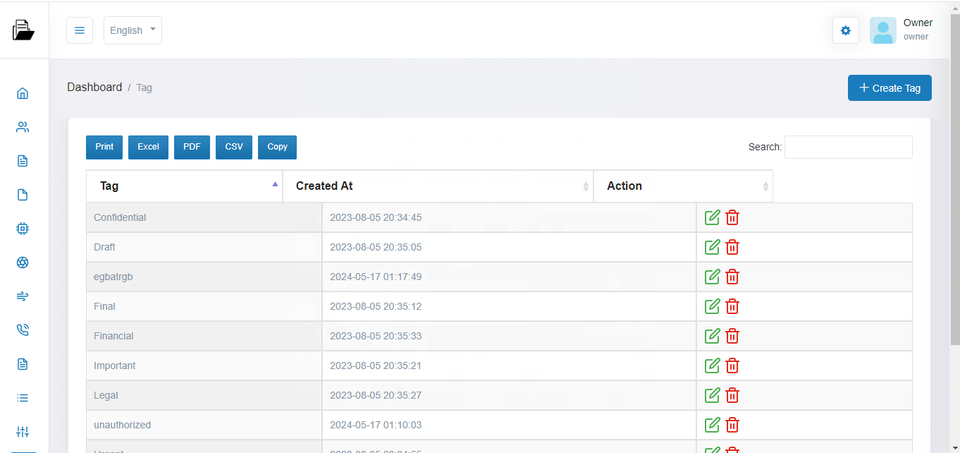
Task: Toggle the hamburger sidebar menu button
Action: pos(80,31)
